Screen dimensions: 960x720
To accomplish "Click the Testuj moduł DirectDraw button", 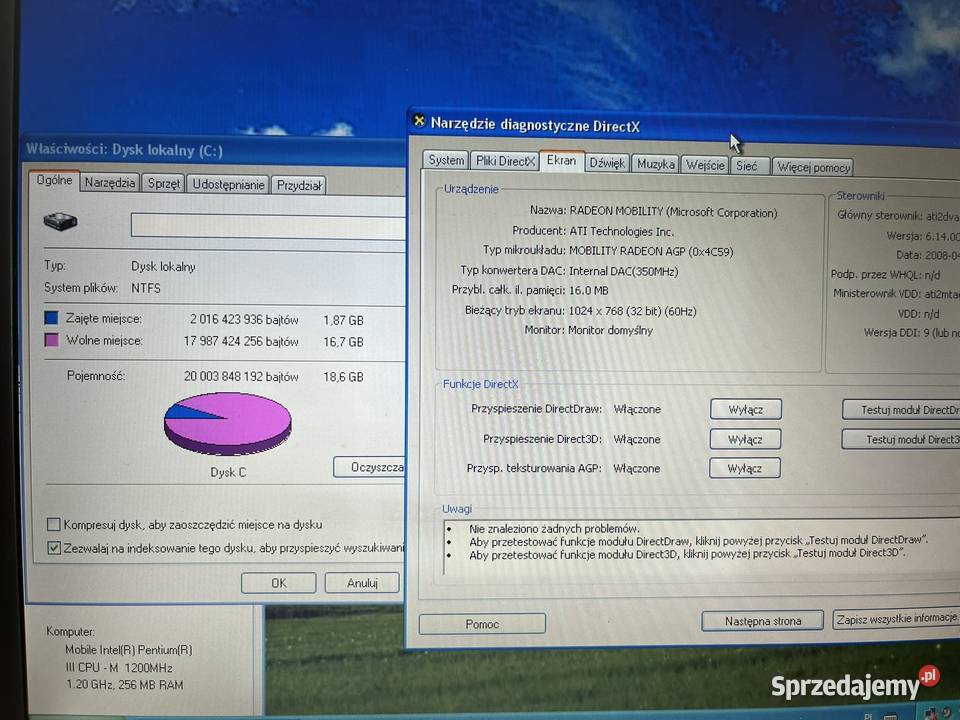I will pyautogui.click(x=901, y=410).
